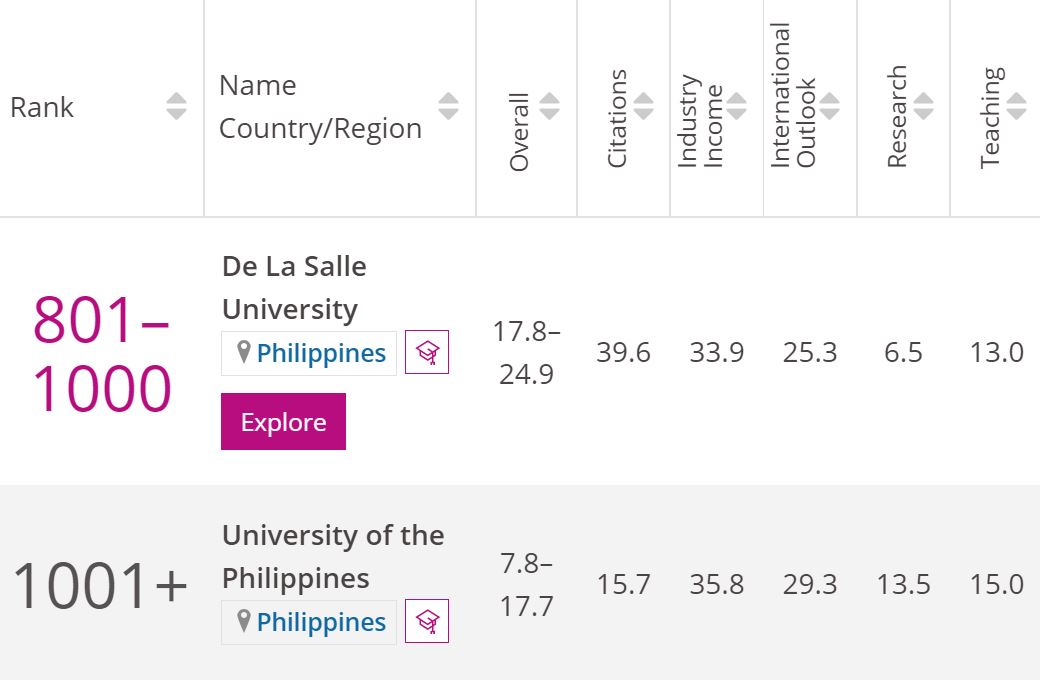The height and width of the screenshot is (681, 1040).
Task: Open Philippines link under De La Salle University
Action: click(321, 353)
